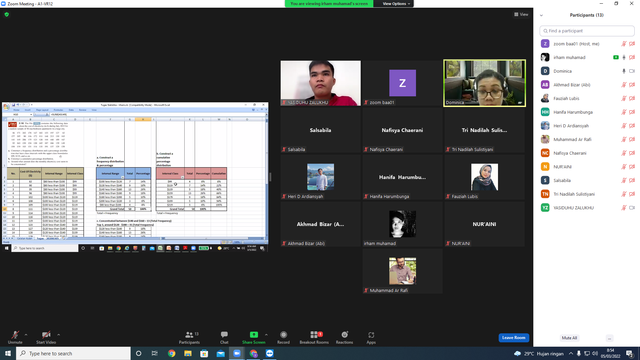Open the more options ellipsis in Participants panel
This screenshot has width=640, height=360.
click(x=609, y=338)
